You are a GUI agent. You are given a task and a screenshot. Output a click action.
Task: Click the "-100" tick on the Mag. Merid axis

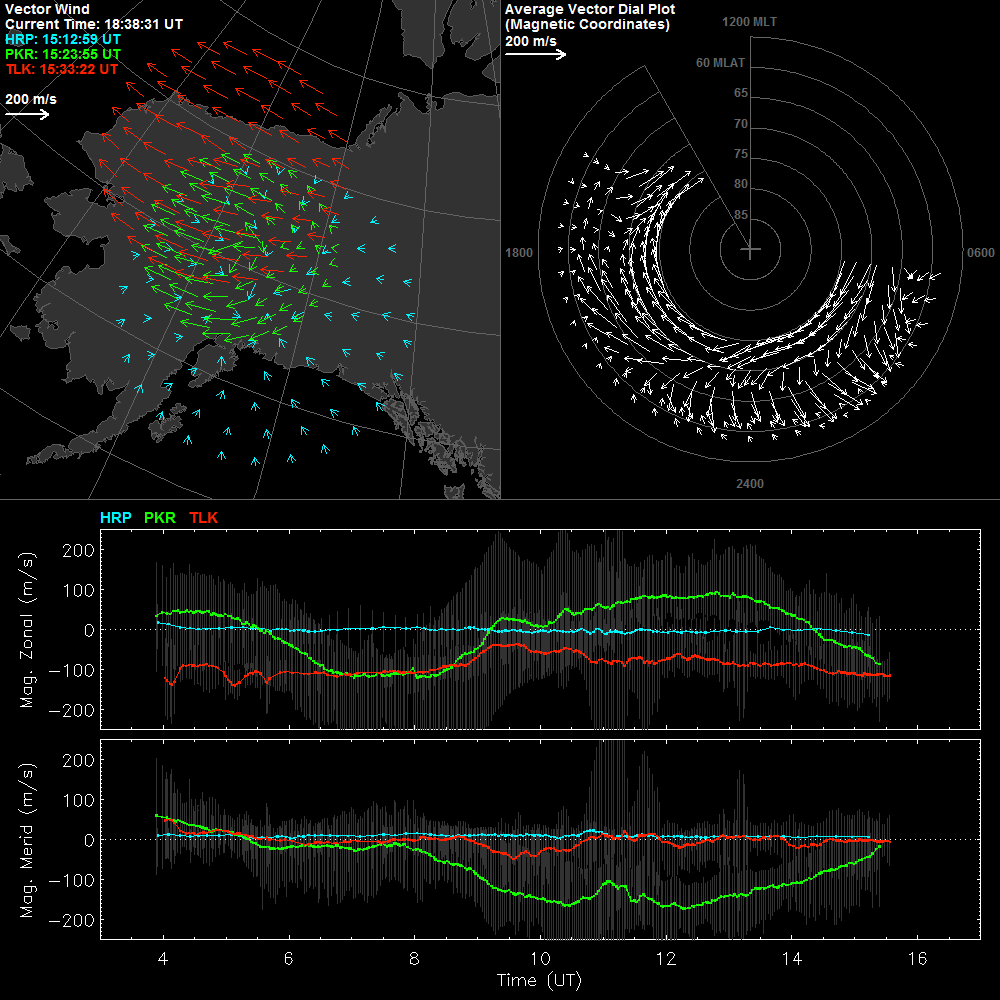pos(73,880)
